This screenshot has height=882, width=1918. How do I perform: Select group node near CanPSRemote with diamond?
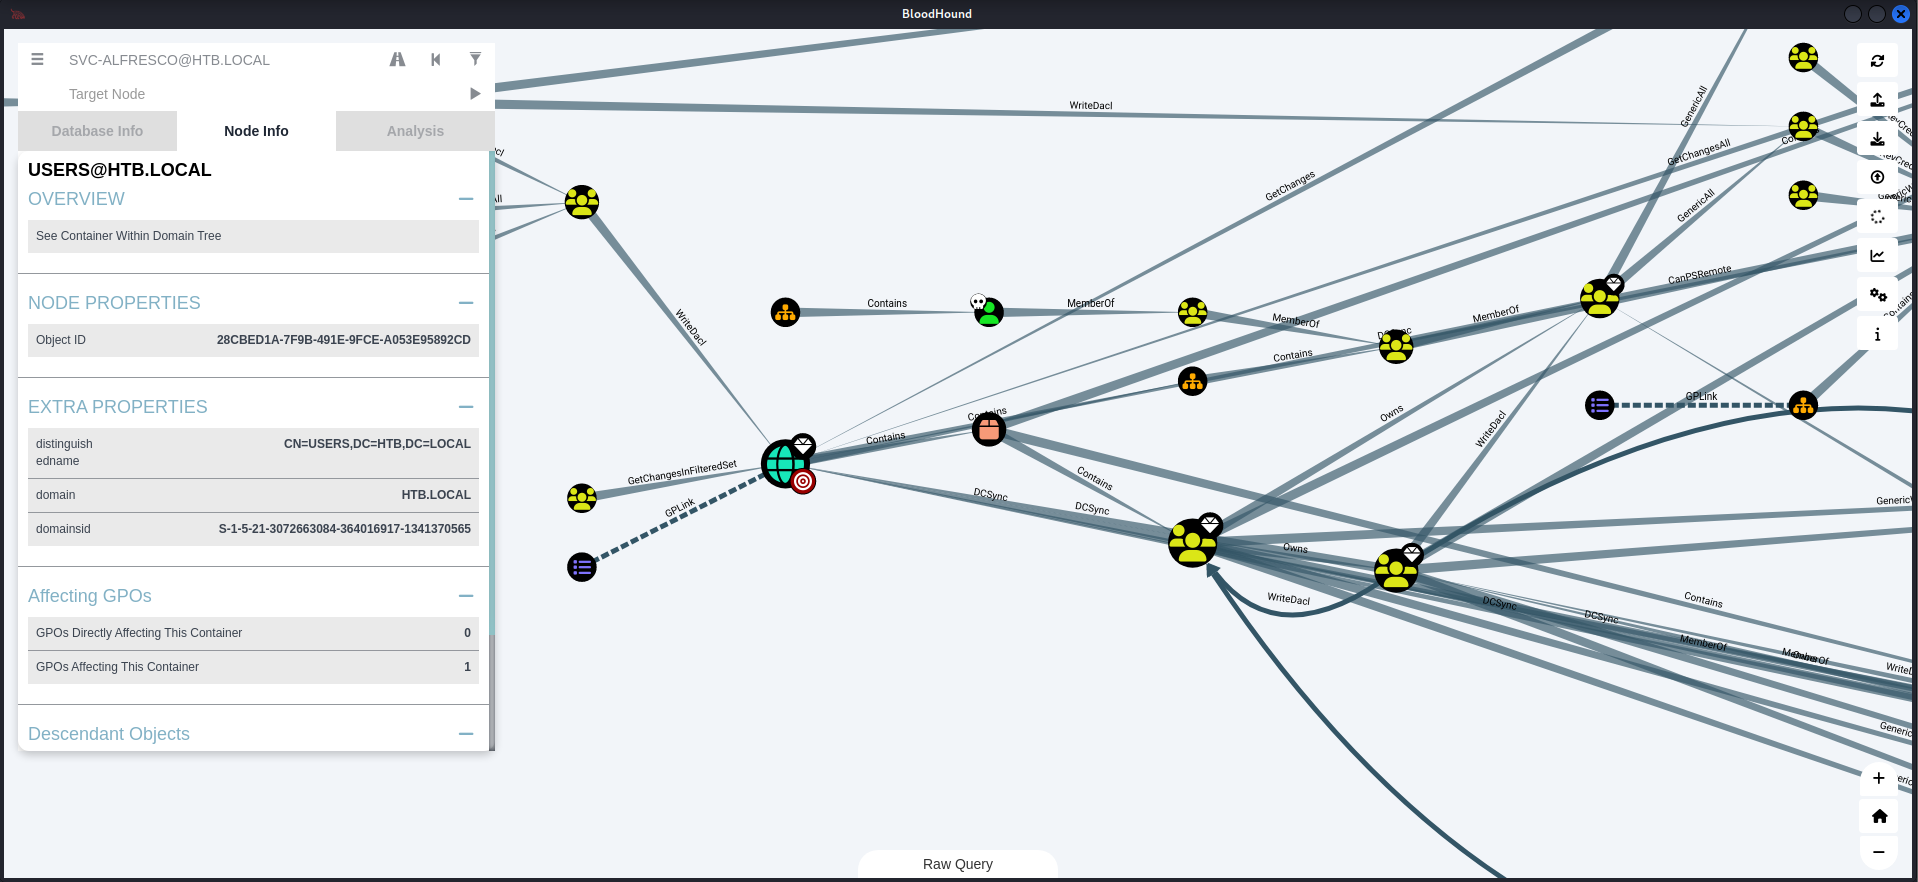click(x=1600, y=298)
